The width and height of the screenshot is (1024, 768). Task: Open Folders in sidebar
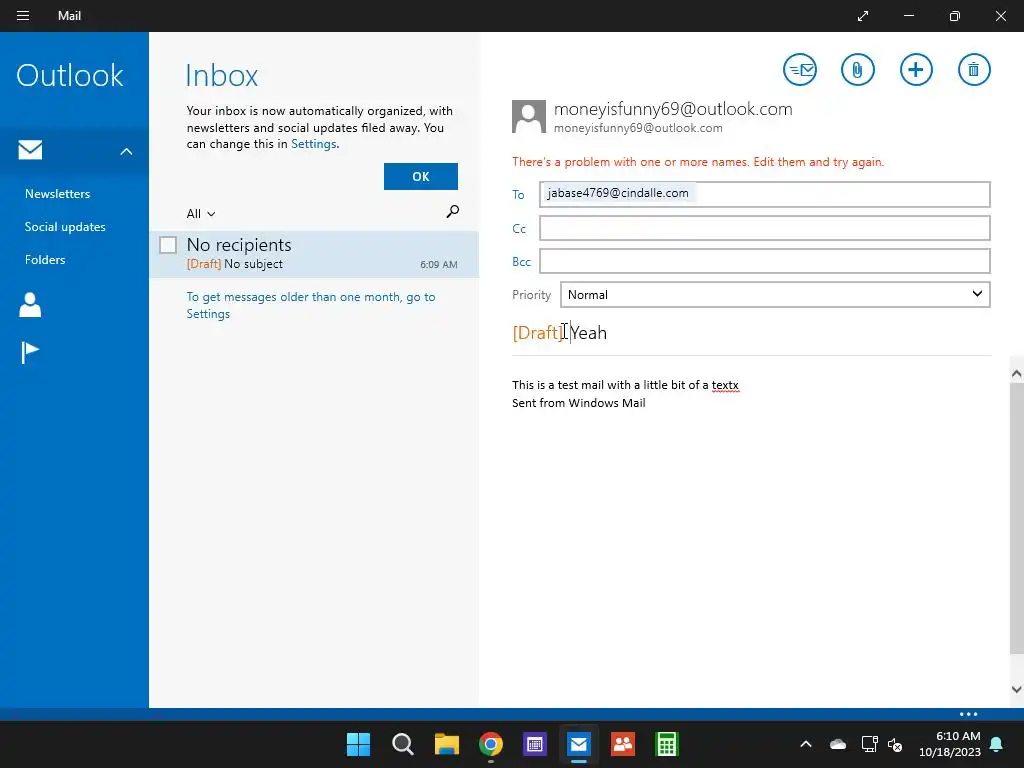point(45,259)
